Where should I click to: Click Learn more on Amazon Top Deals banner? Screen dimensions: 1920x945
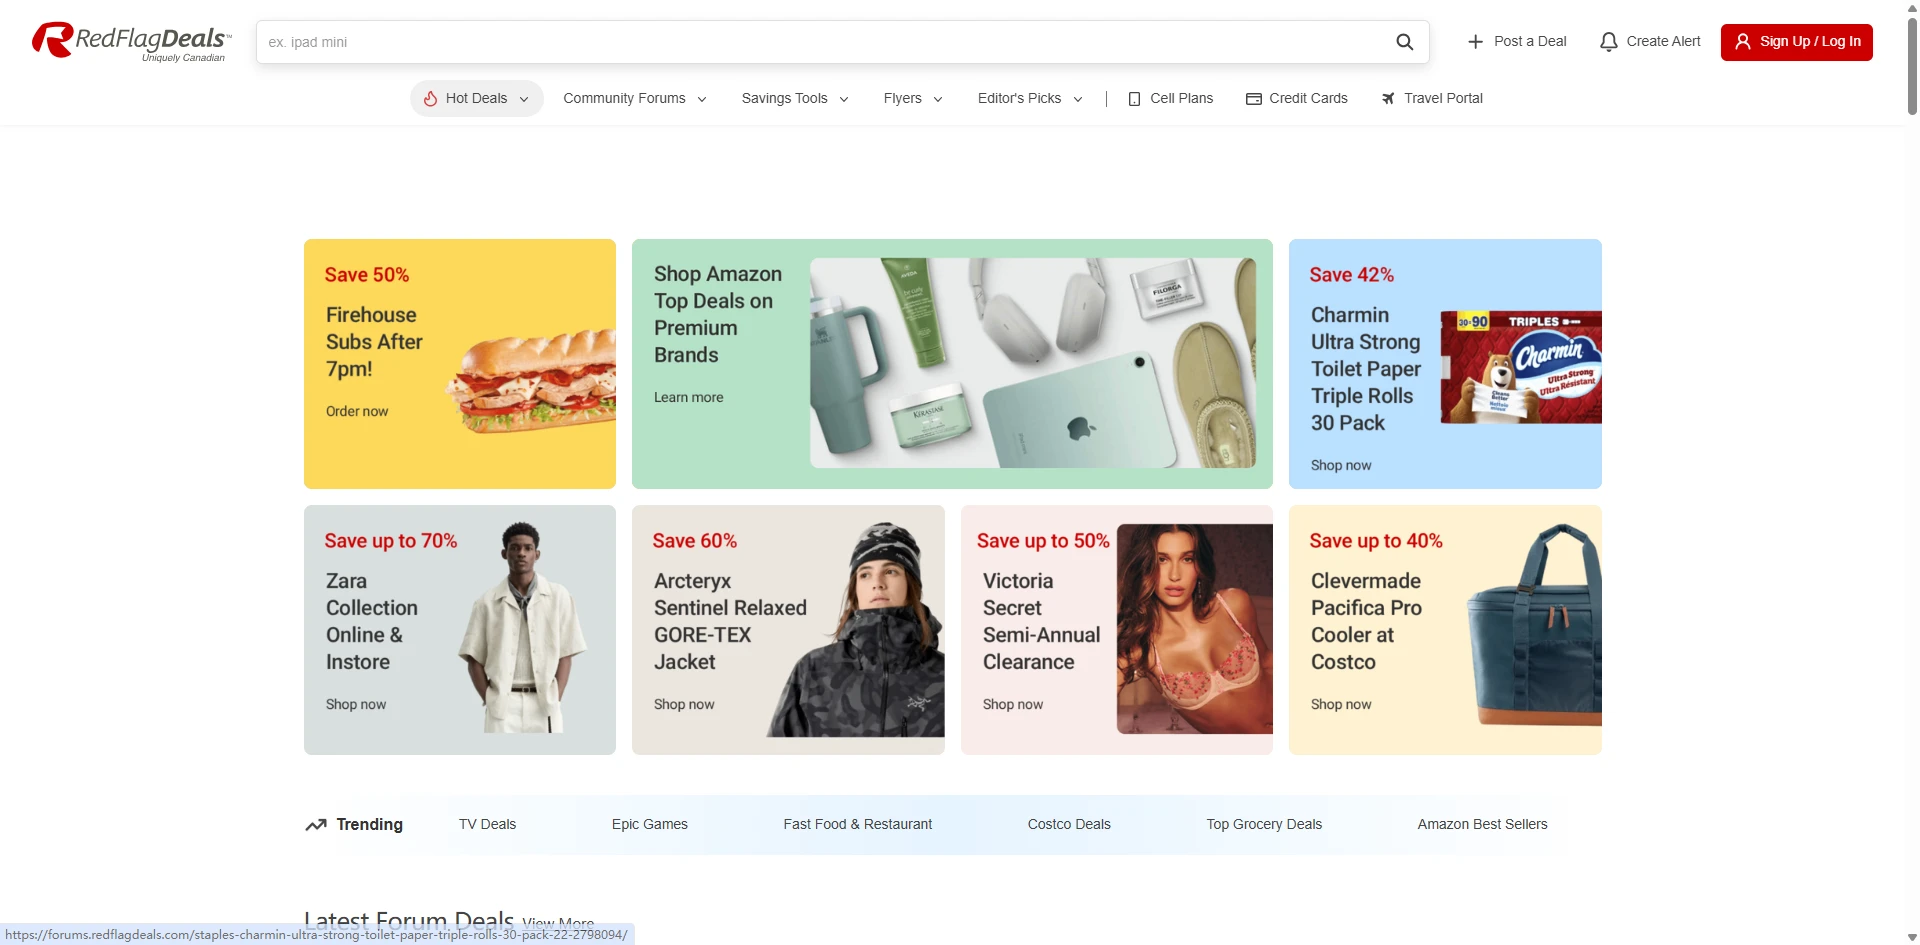(688, 397)
